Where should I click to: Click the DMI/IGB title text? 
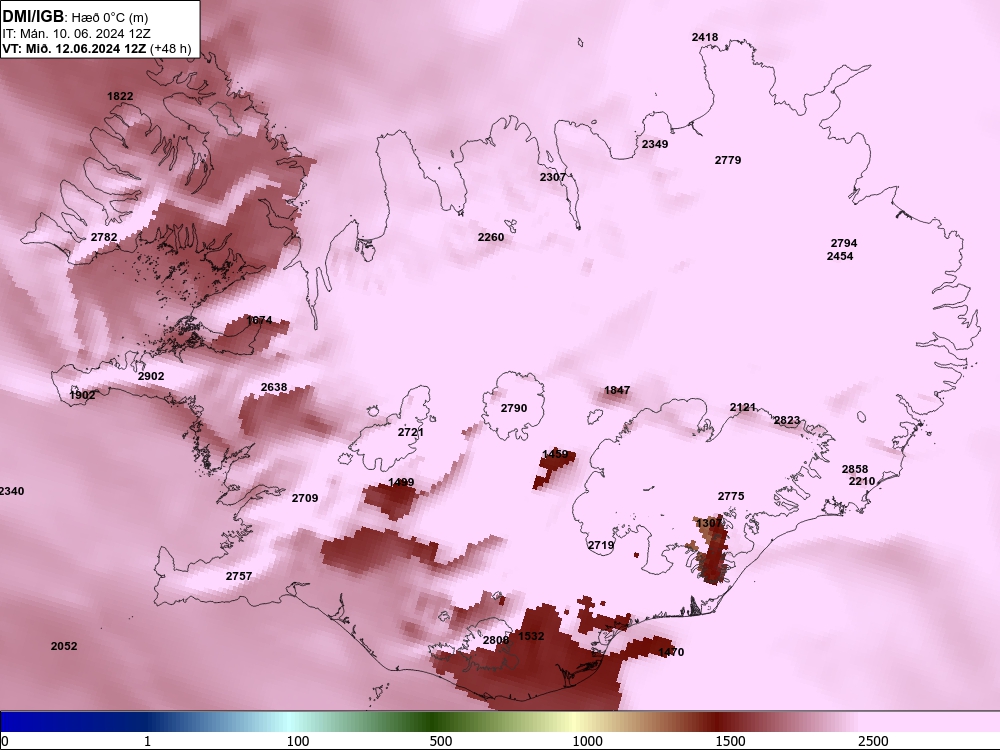[33, 16]
